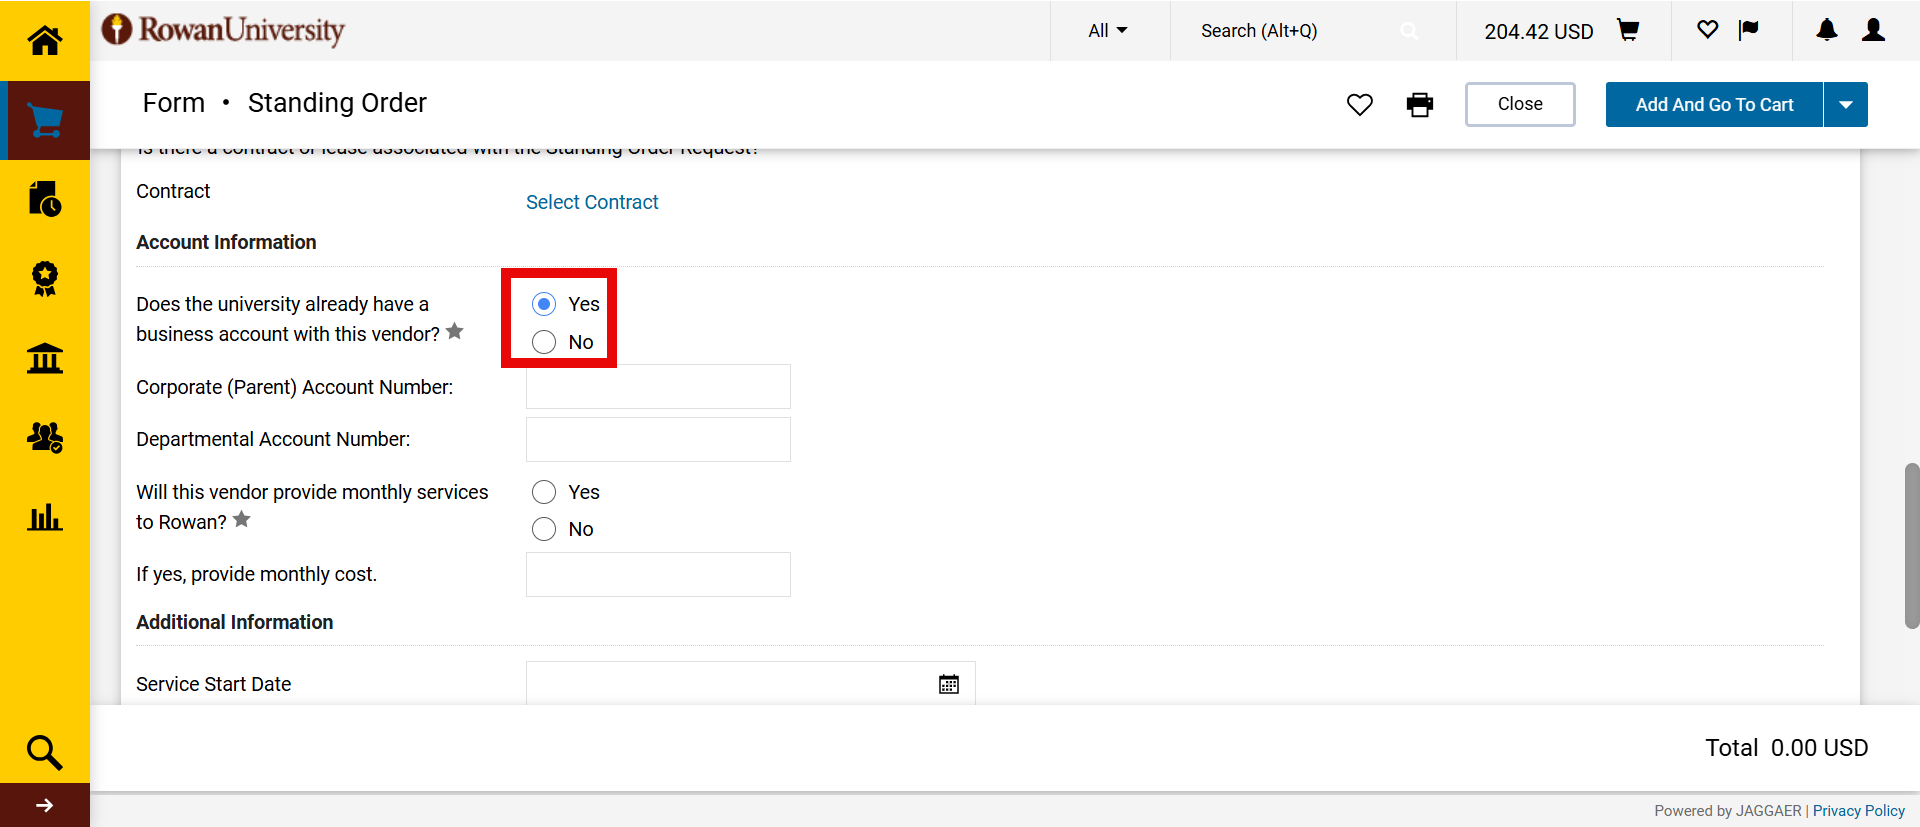The width and height of the screenshot is (1920, 827).
Task: Select Yes for monthly services question
Action: [x=544, y=492]
